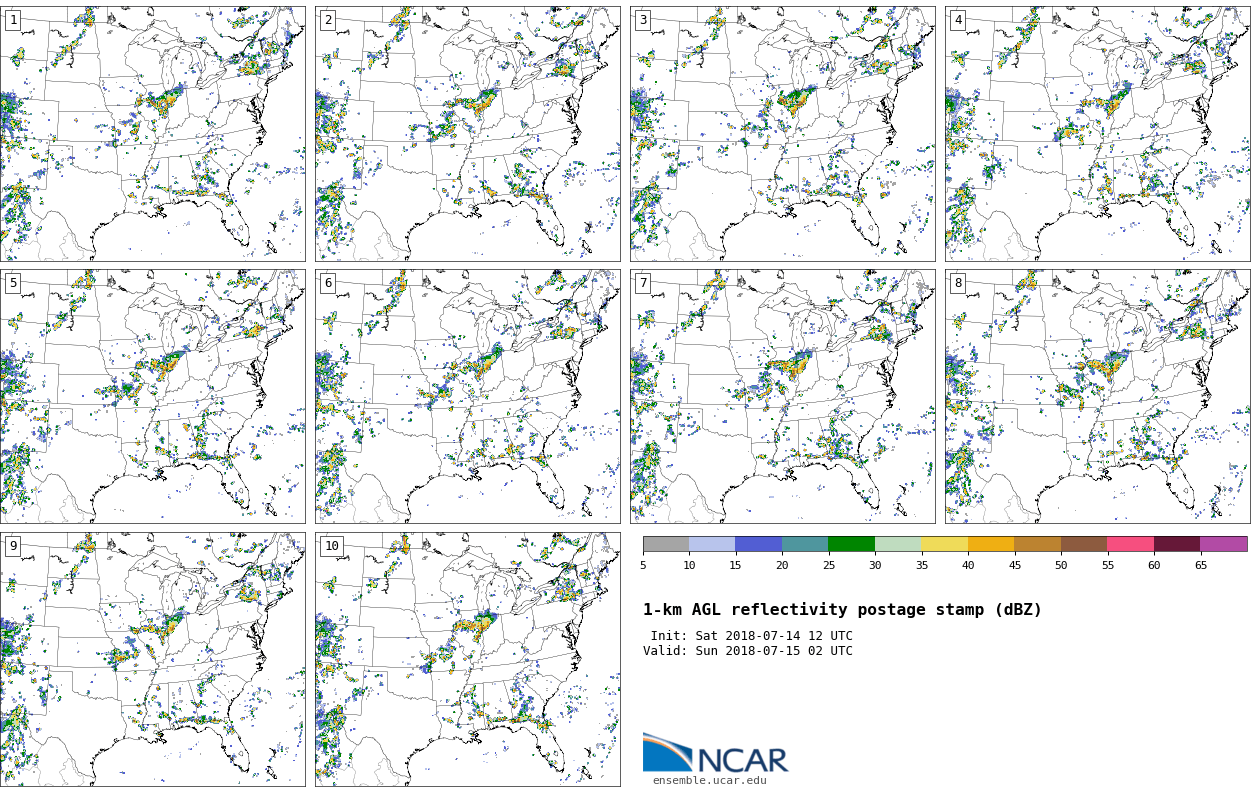
Task: Click the number 5 panel label
Action: click(13, 284)
